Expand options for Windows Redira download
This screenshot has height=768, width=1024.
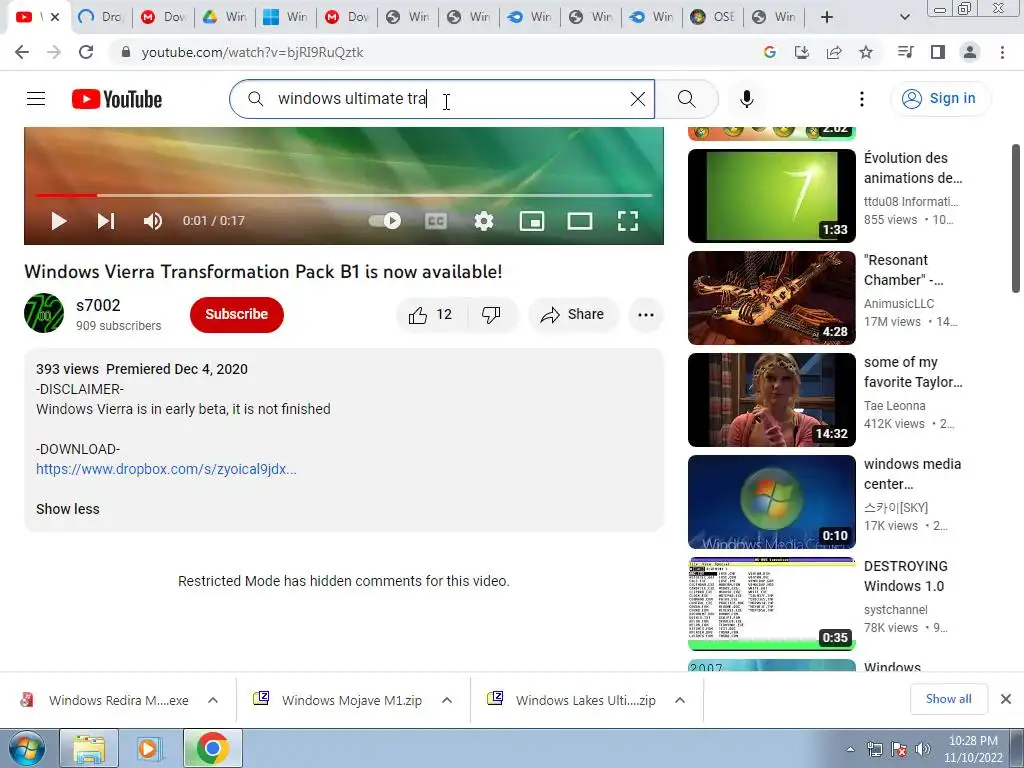coord(213,700)
